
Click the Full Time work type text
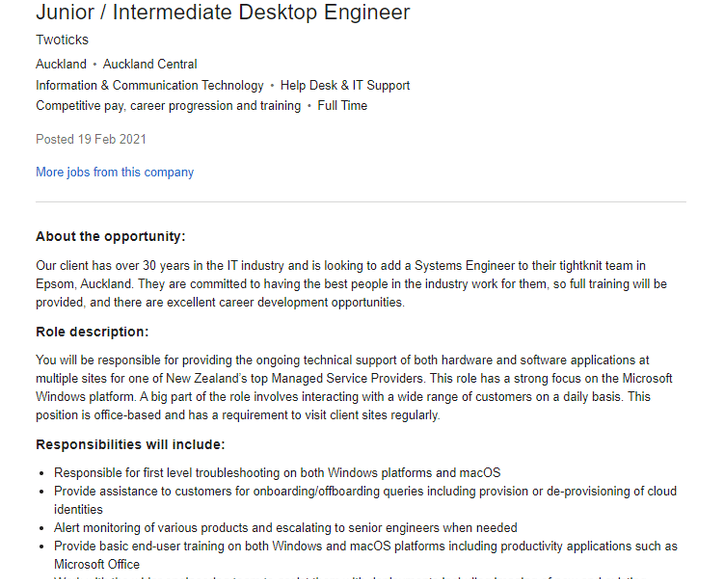342,106
